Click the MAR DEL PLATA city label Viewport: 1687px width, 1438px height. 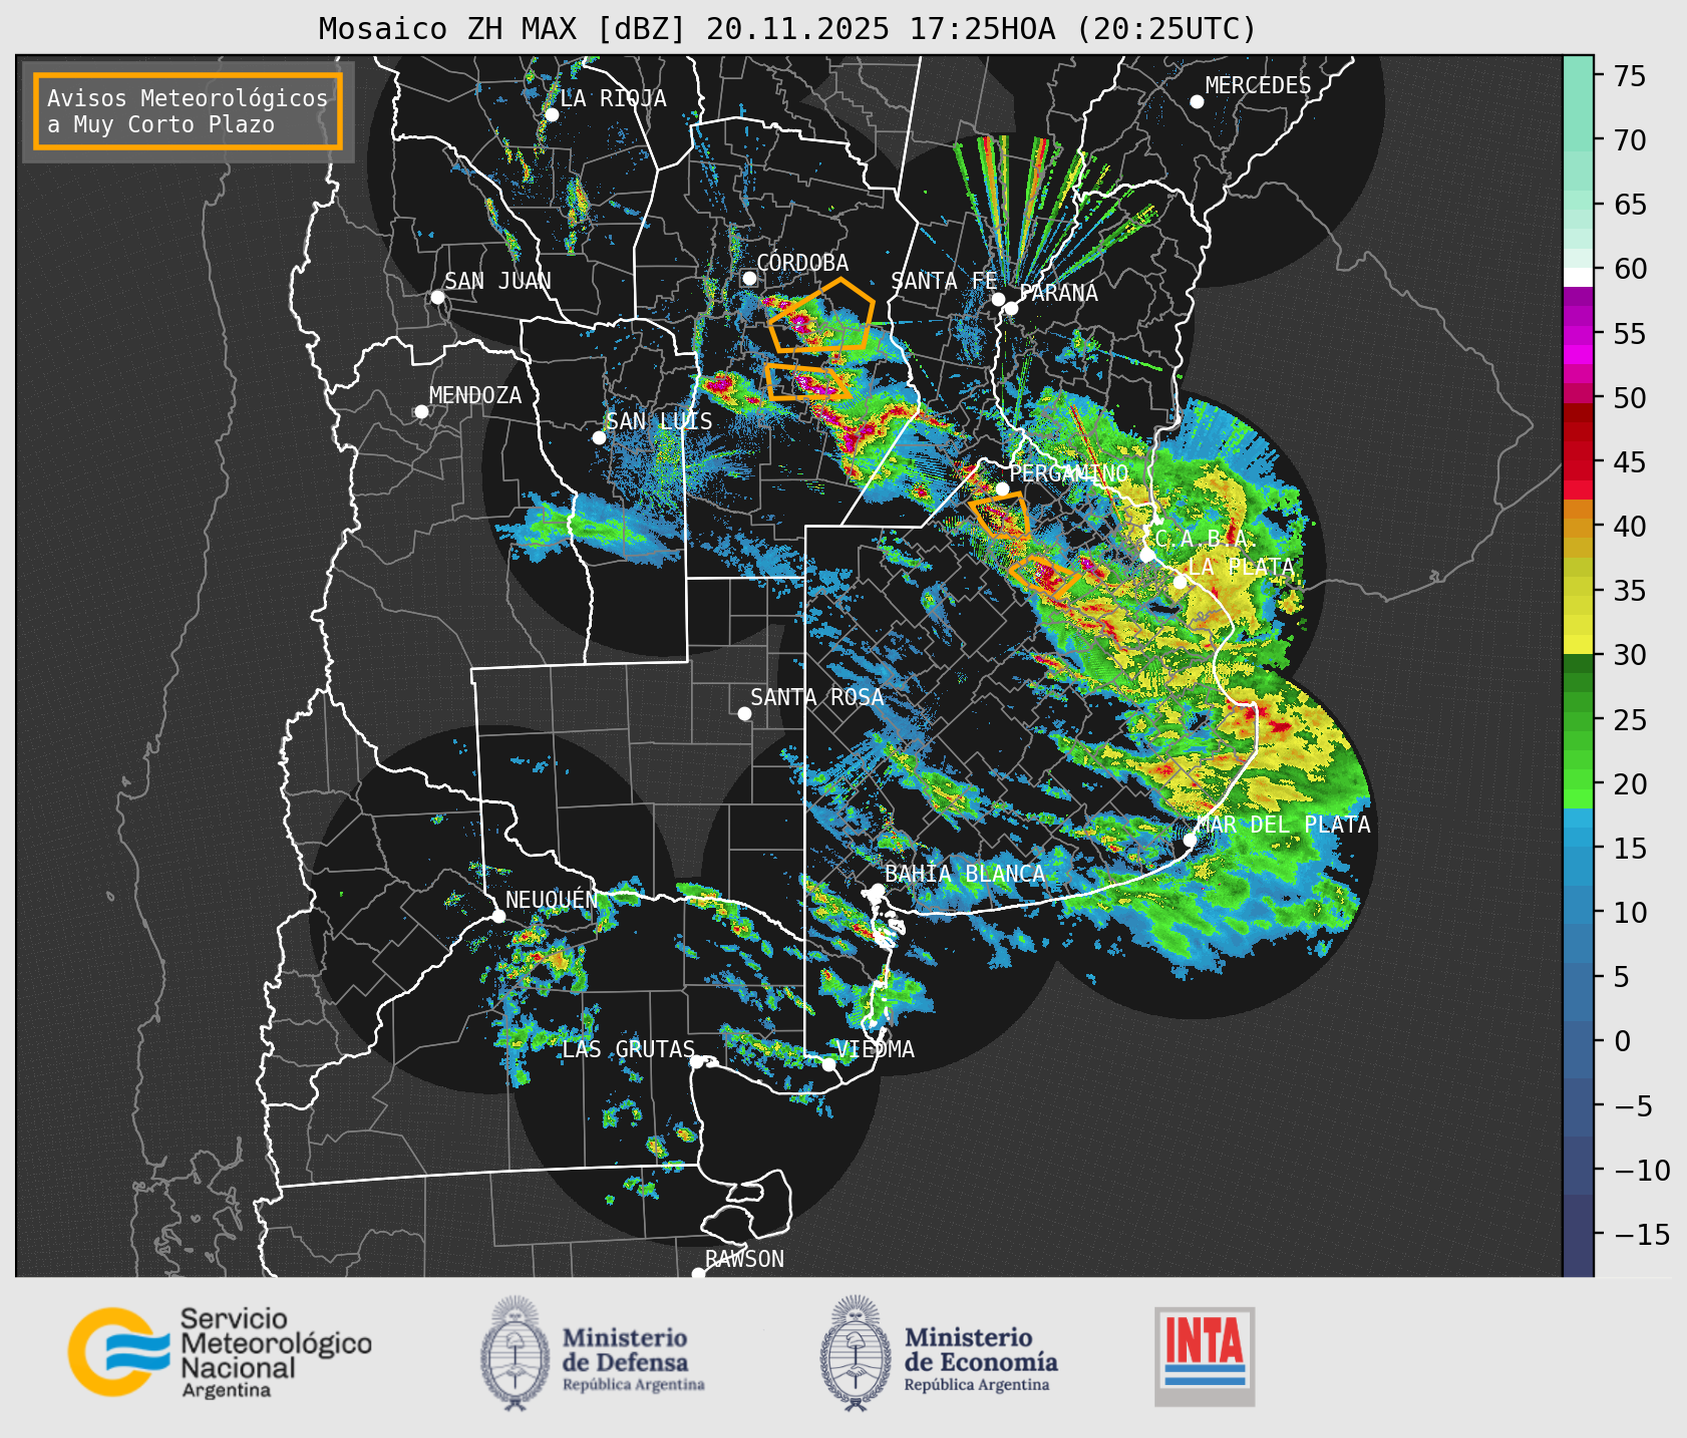(1283, 825)
